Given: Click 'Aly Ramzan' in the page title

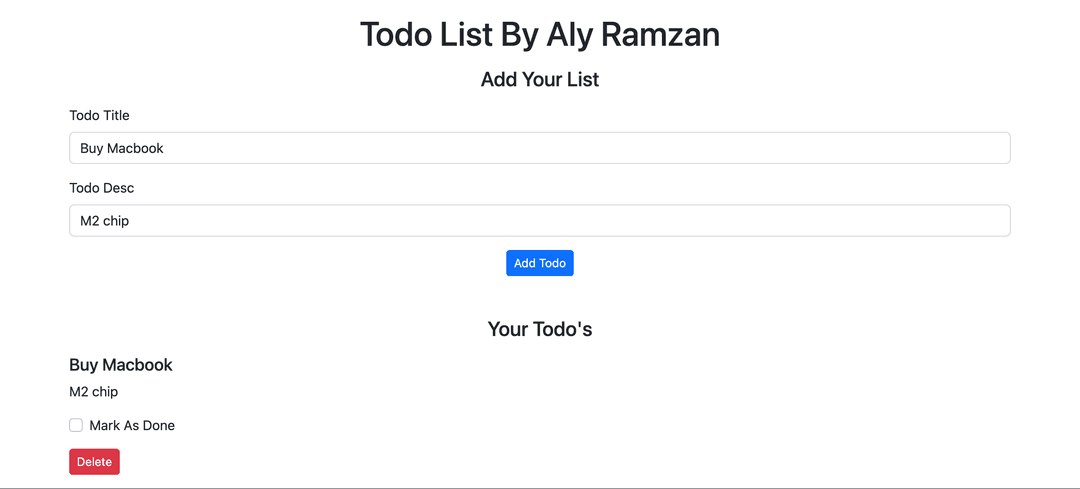Looking at the screenshot, I should pos(632,34).
